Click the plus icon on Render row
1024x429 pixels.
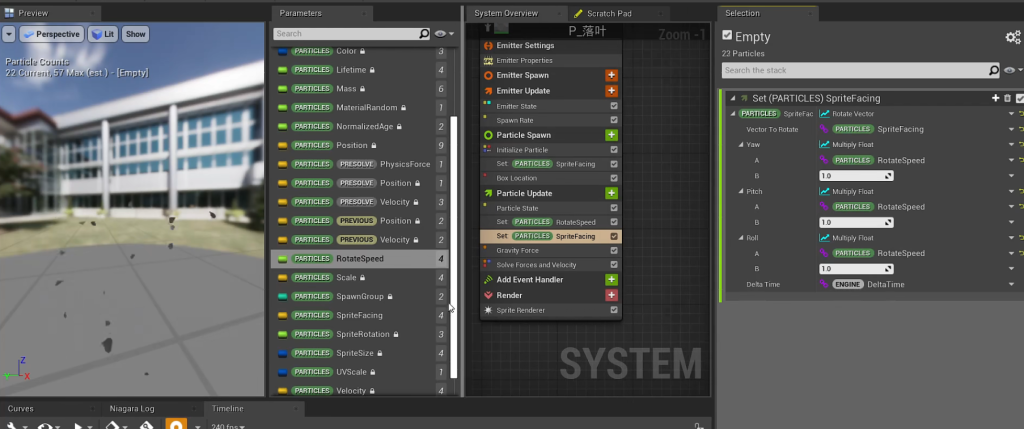[611, 295]
